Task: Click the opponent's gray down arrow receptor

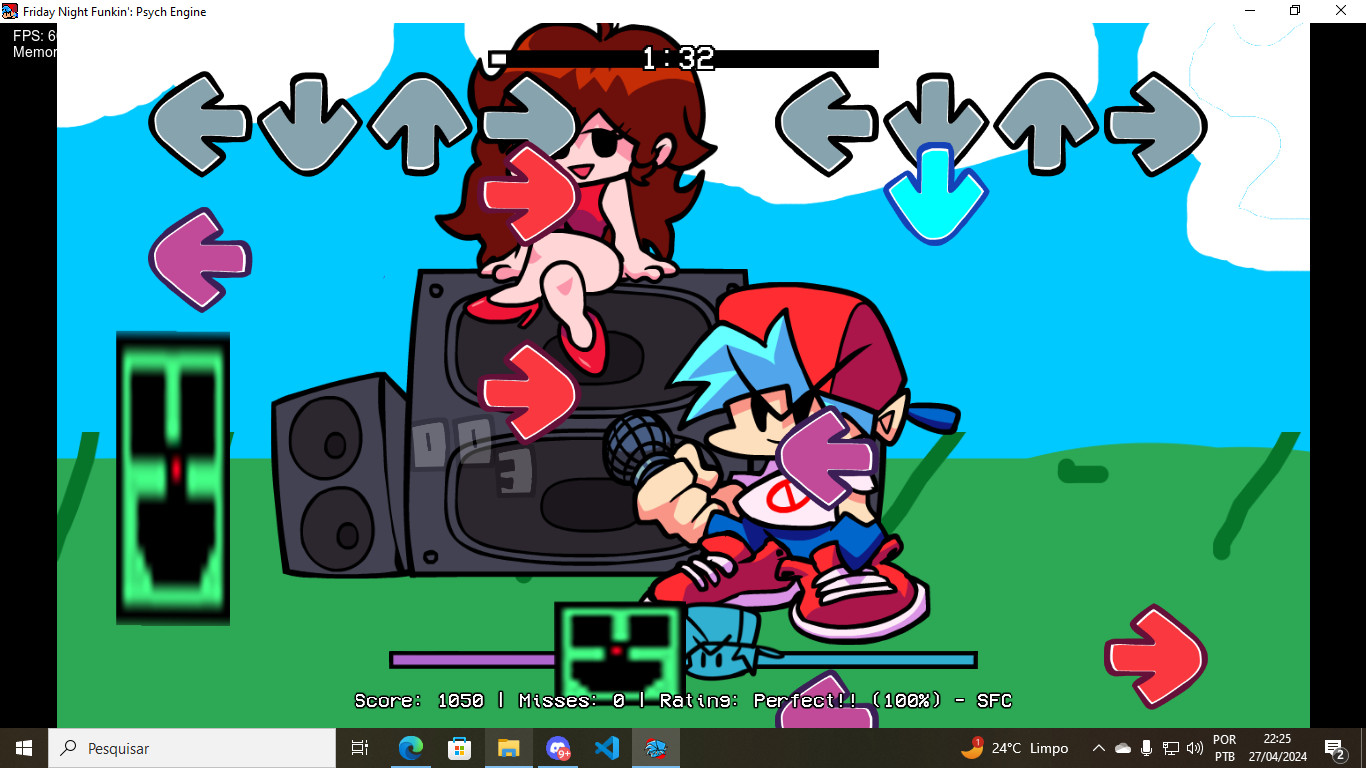Action: point(309,124)
